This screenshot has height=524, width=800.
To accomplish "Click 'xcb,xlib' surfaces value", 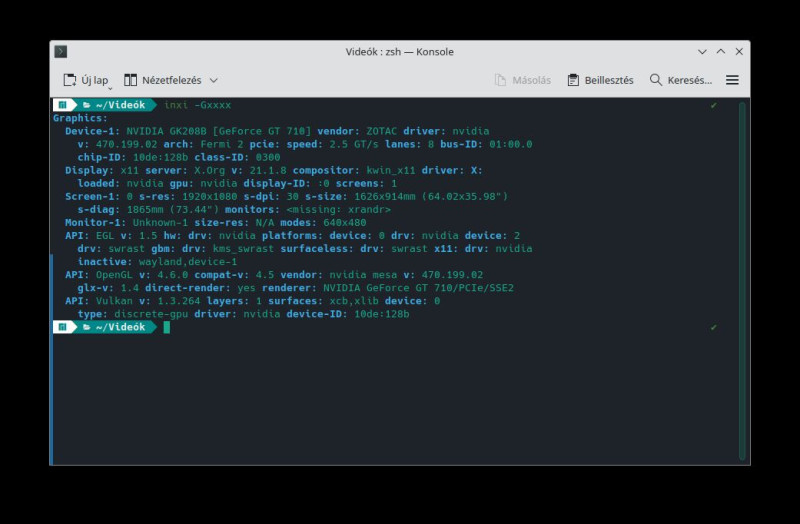I will pos(354,301).
